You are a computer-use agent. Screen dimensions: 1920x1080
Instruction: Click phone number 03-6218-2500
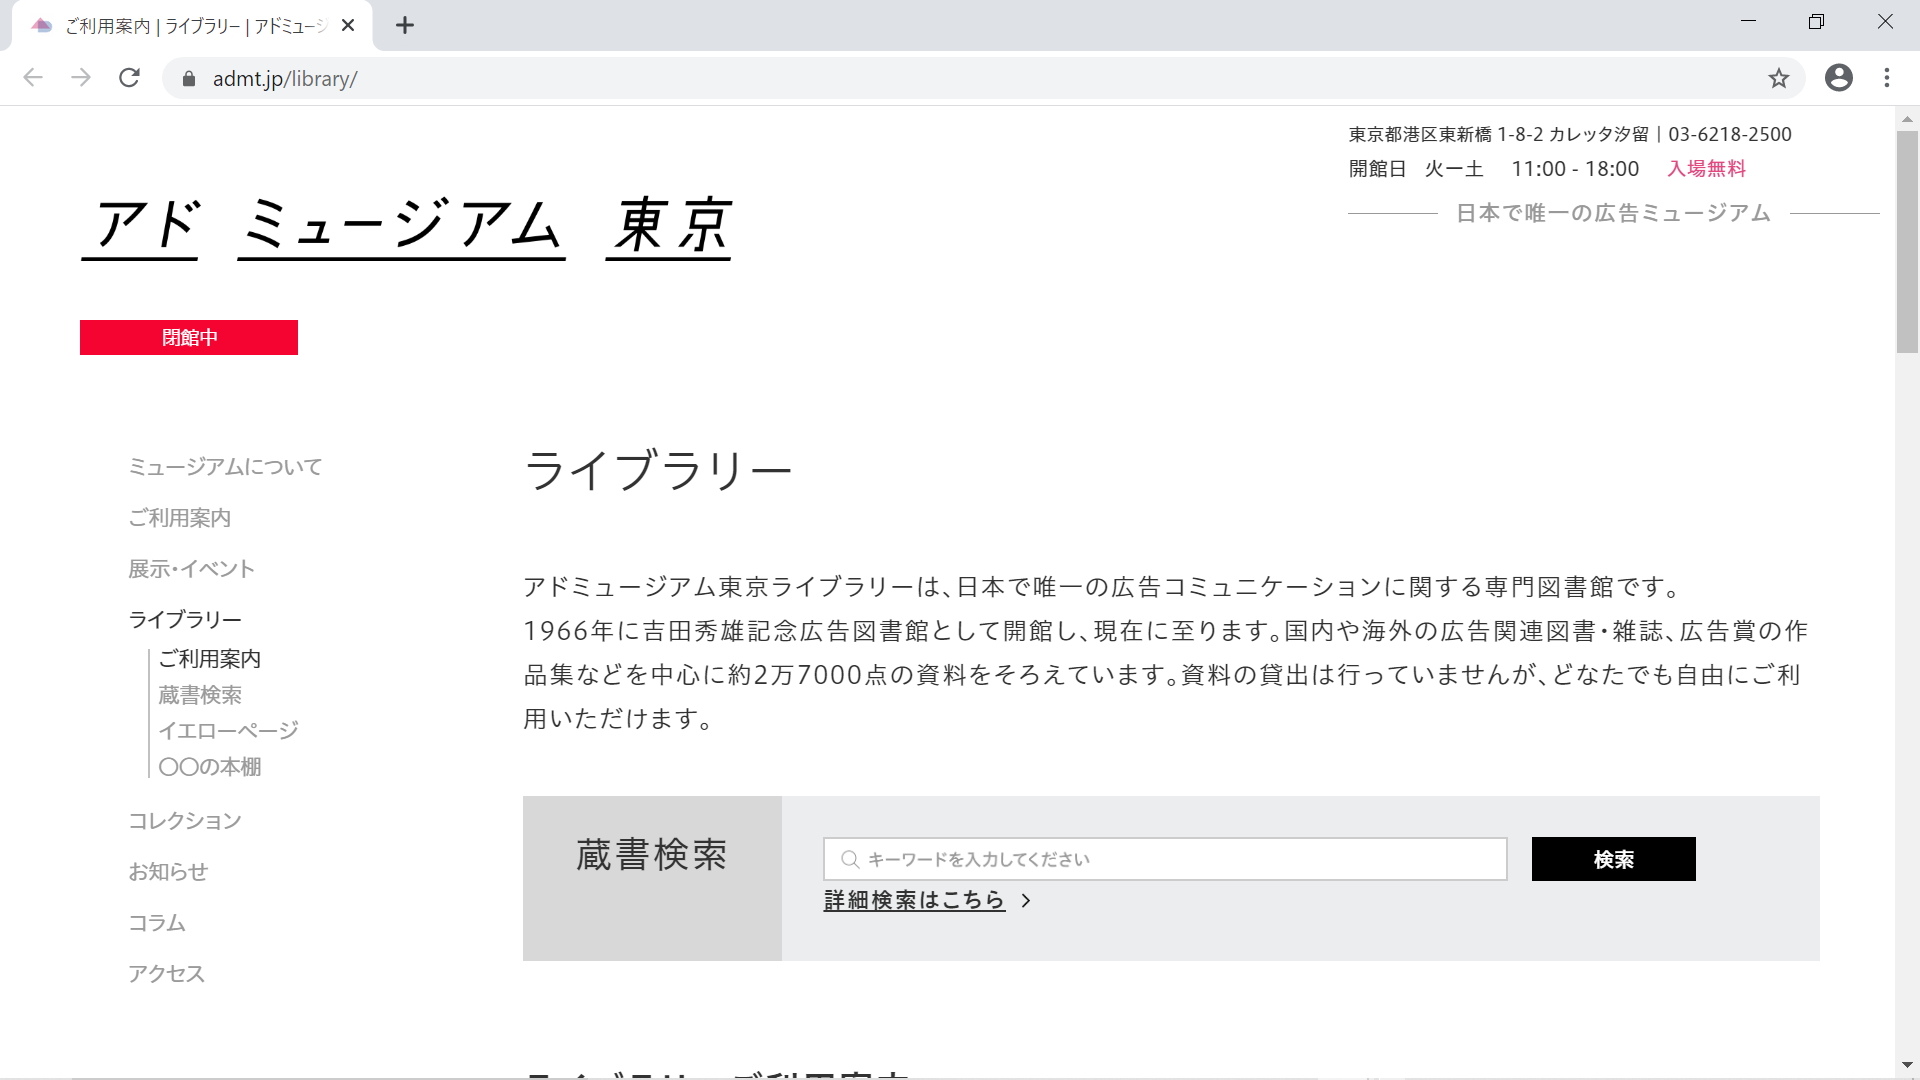tap(1730, 134)
